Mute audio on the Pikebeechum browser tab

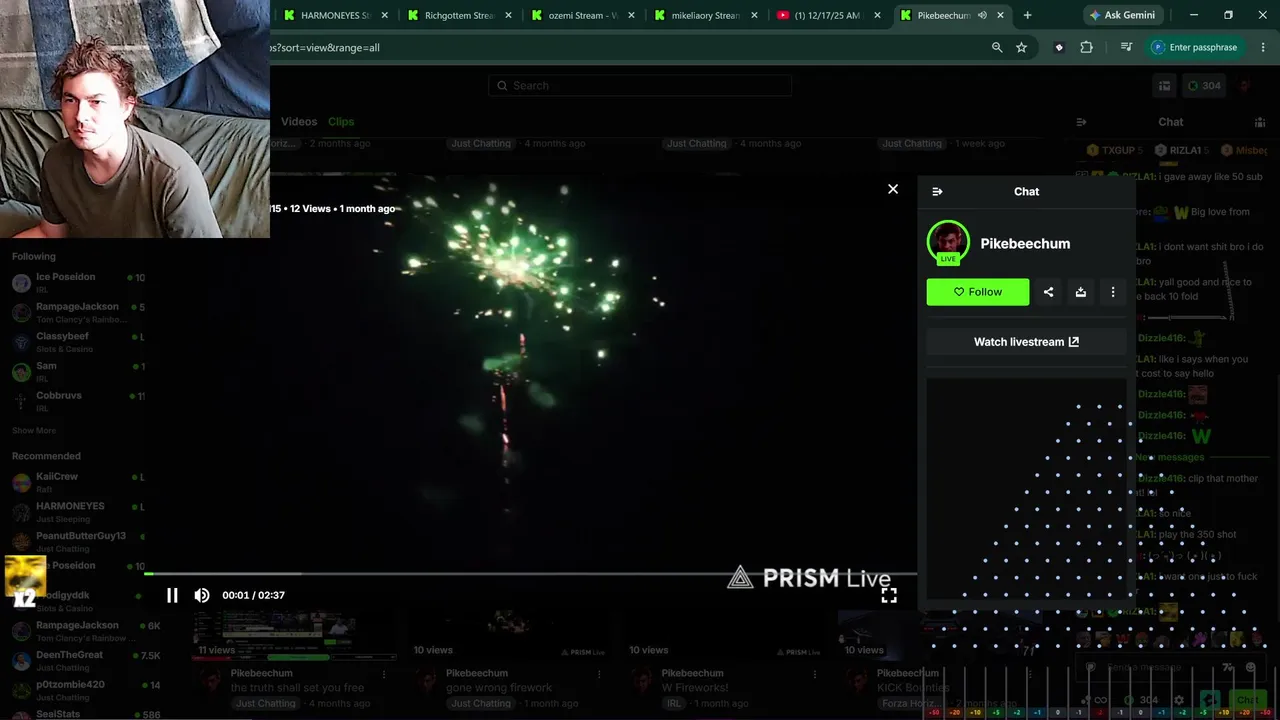pyautogui.click(x=983, y=15)
